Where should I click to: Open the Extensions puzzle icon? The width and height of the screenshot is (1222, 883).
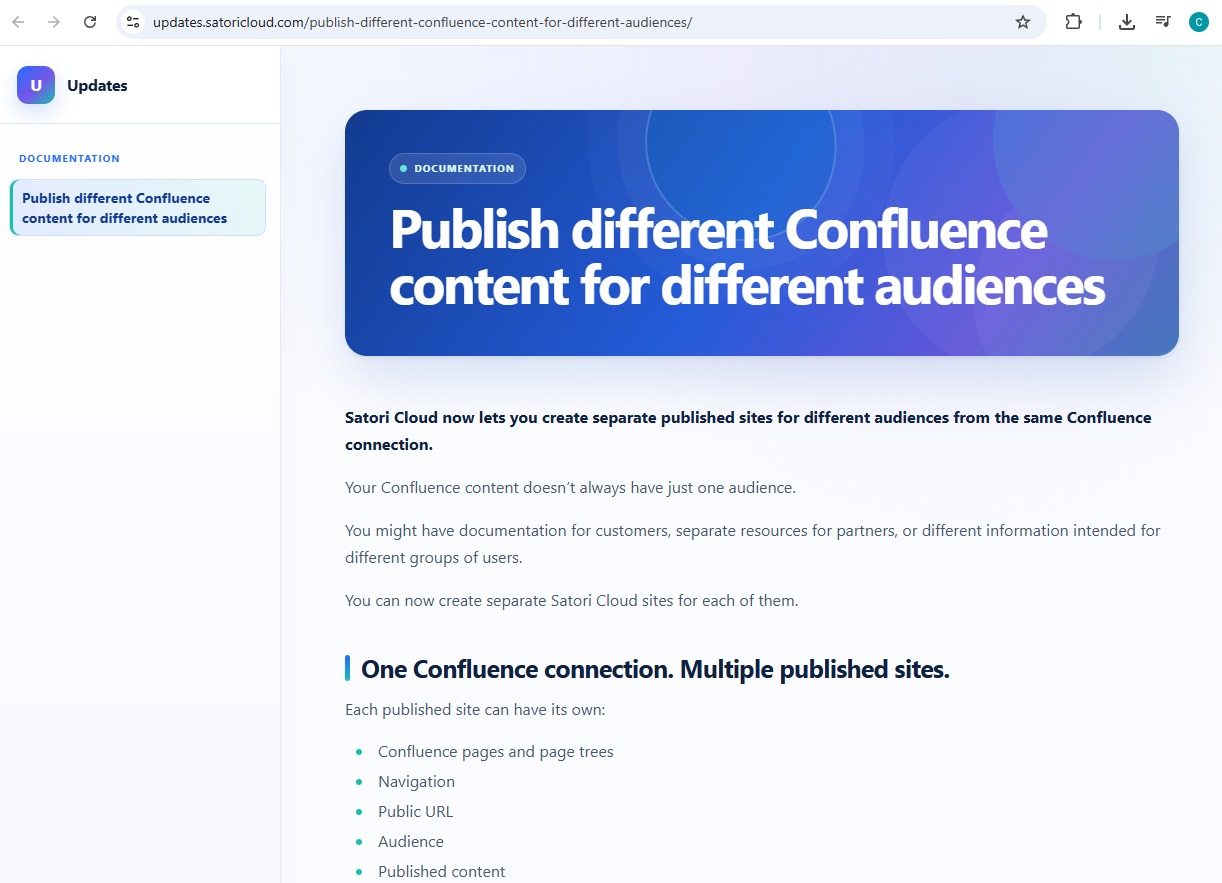[x=1073, y=22]
